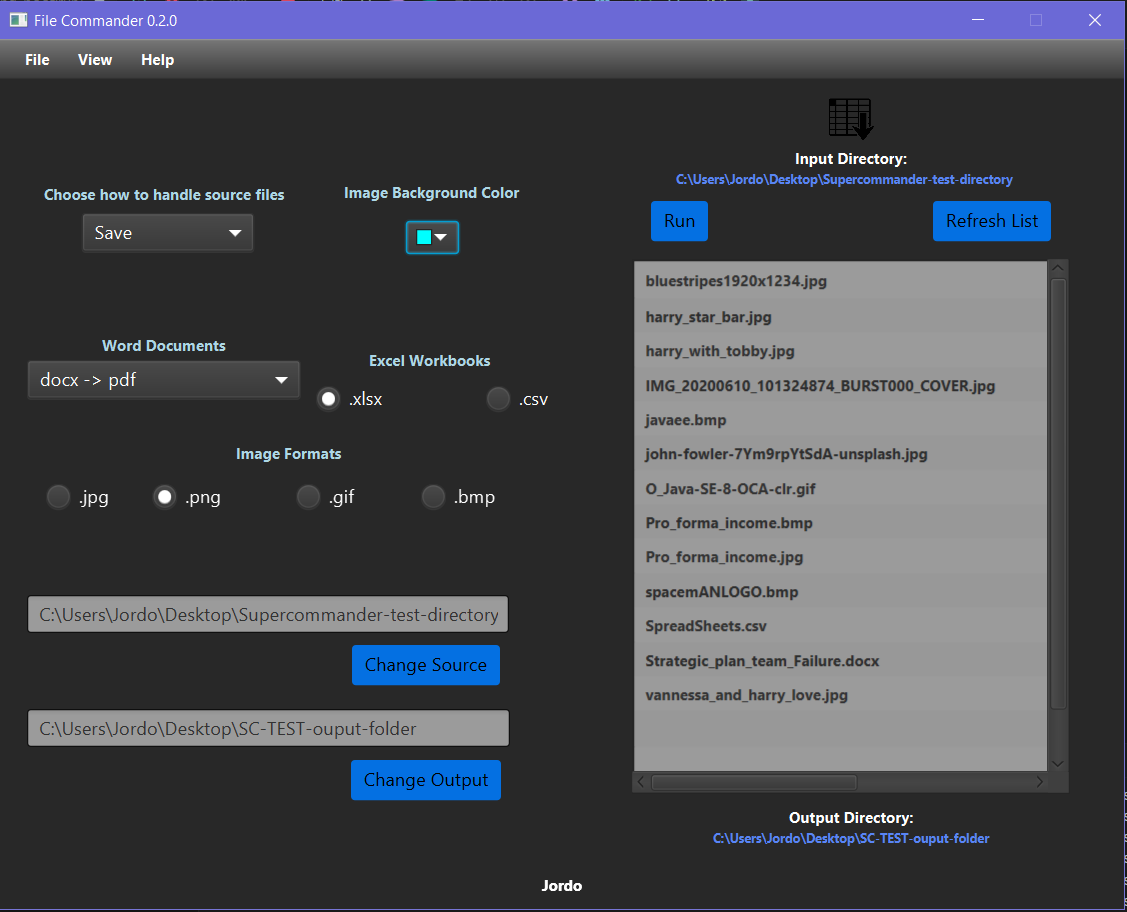Enable the .gif image format option
1127x912 pixels.
308,496
